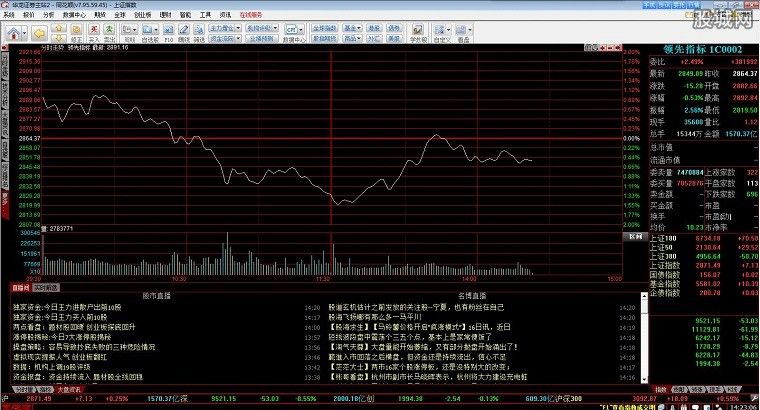Click the 全球指数 toolbar button
Screen dimensions: 760x410
point(322,26)
